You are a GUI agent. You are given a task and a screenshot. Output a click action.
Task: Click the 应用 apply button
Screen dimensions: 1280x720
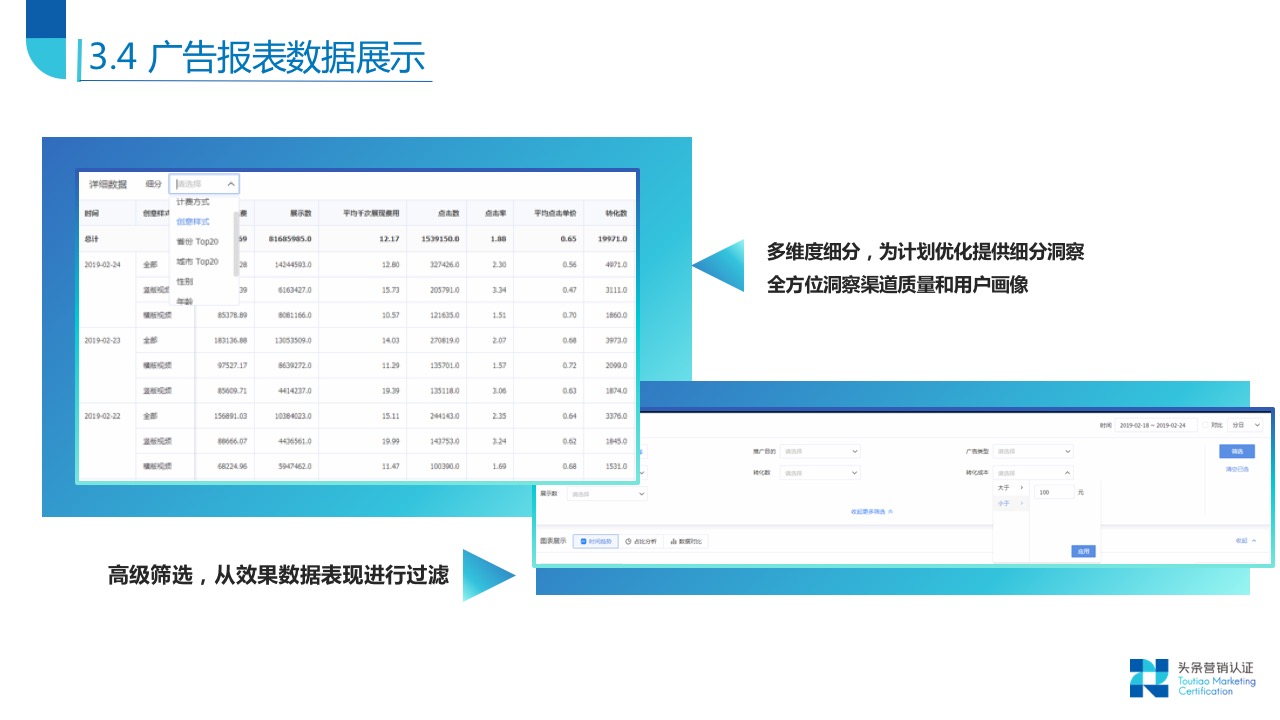tap(1082, 551)
